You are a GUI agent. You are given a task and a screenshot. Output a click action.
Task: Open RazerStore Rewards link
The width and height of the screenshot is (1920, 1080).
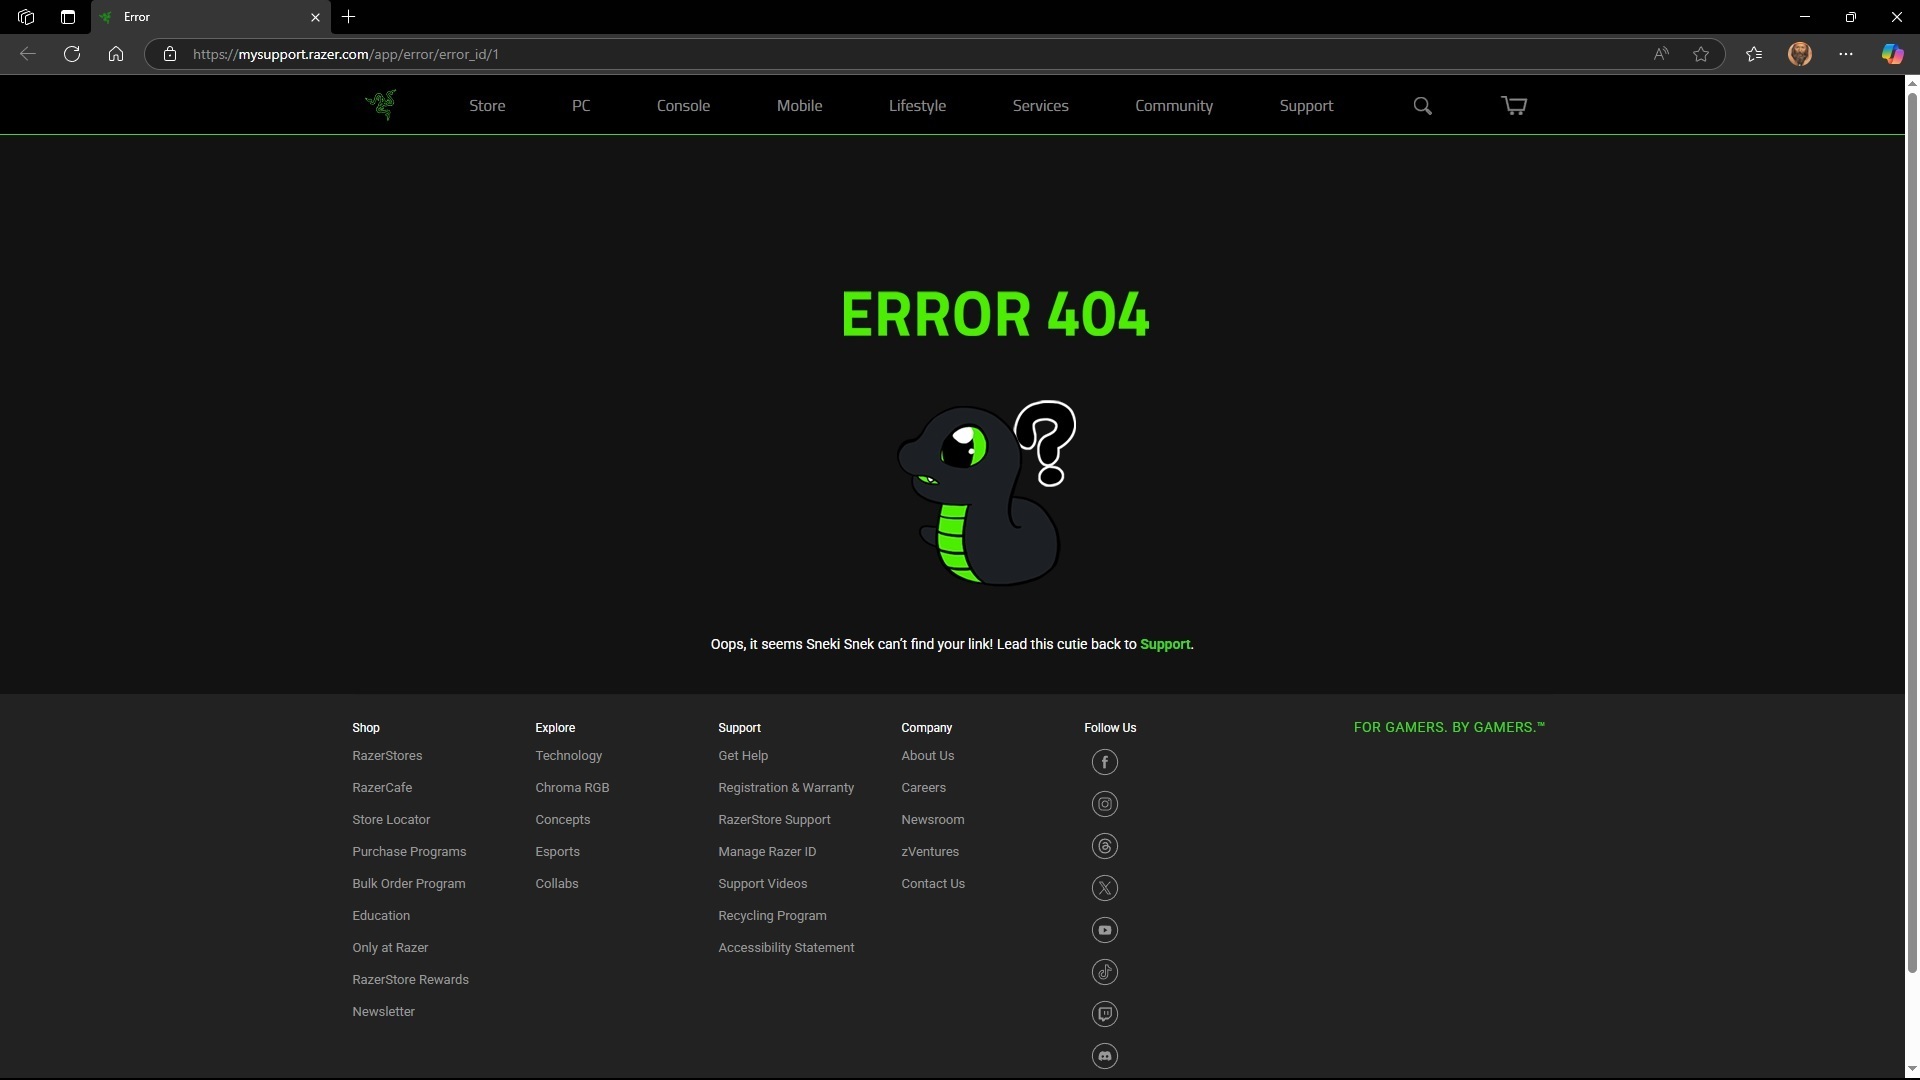(x=410, y=980)
